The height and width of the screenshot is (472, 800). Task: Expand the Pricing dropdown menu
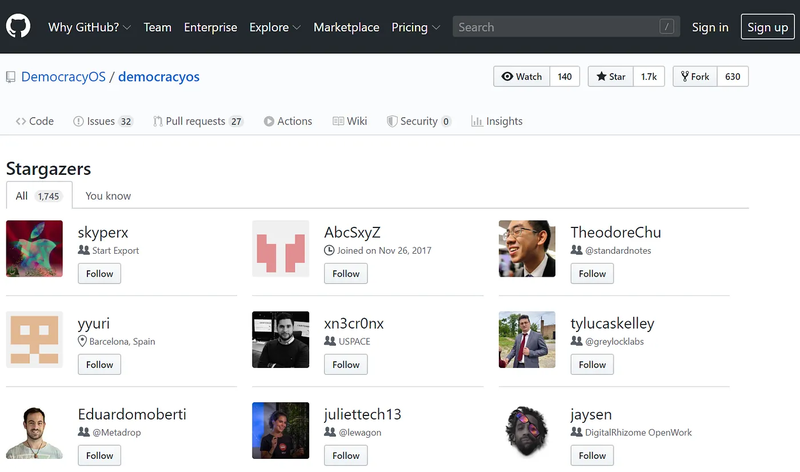point(415,27)
